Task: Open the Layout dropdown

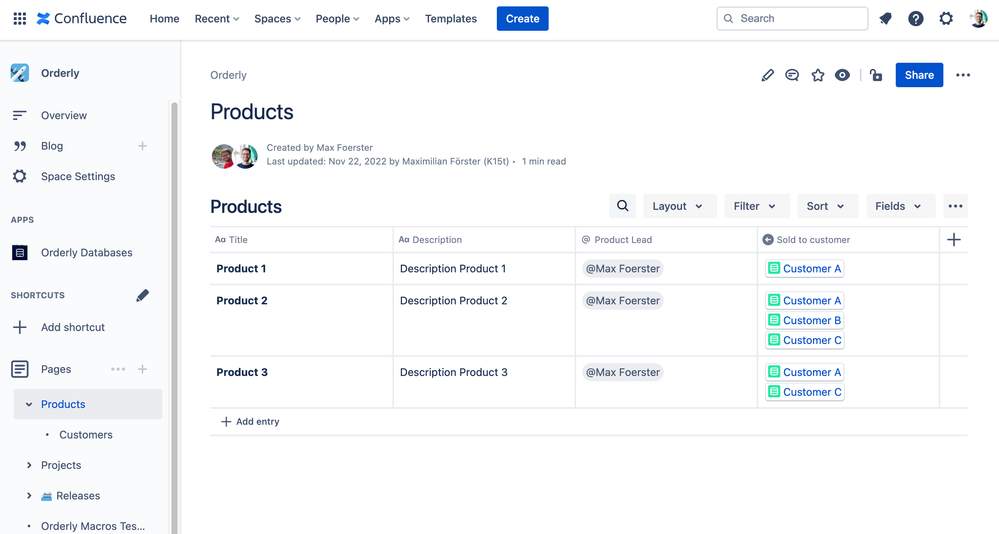Action: click(x=680, y=206)
